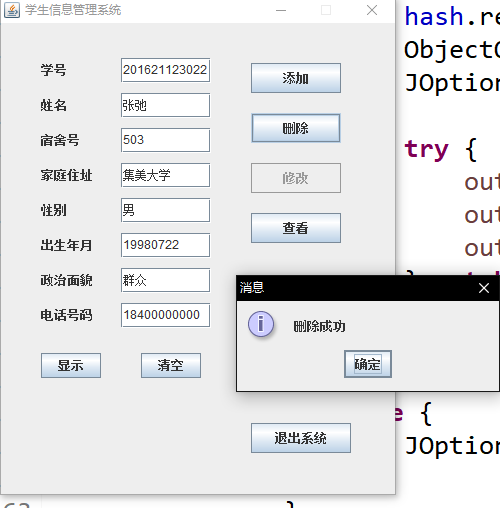Click the 学生信息管理系统 window title
The image size is (500, 508).
pyautogui.click(x=73, y=10)
